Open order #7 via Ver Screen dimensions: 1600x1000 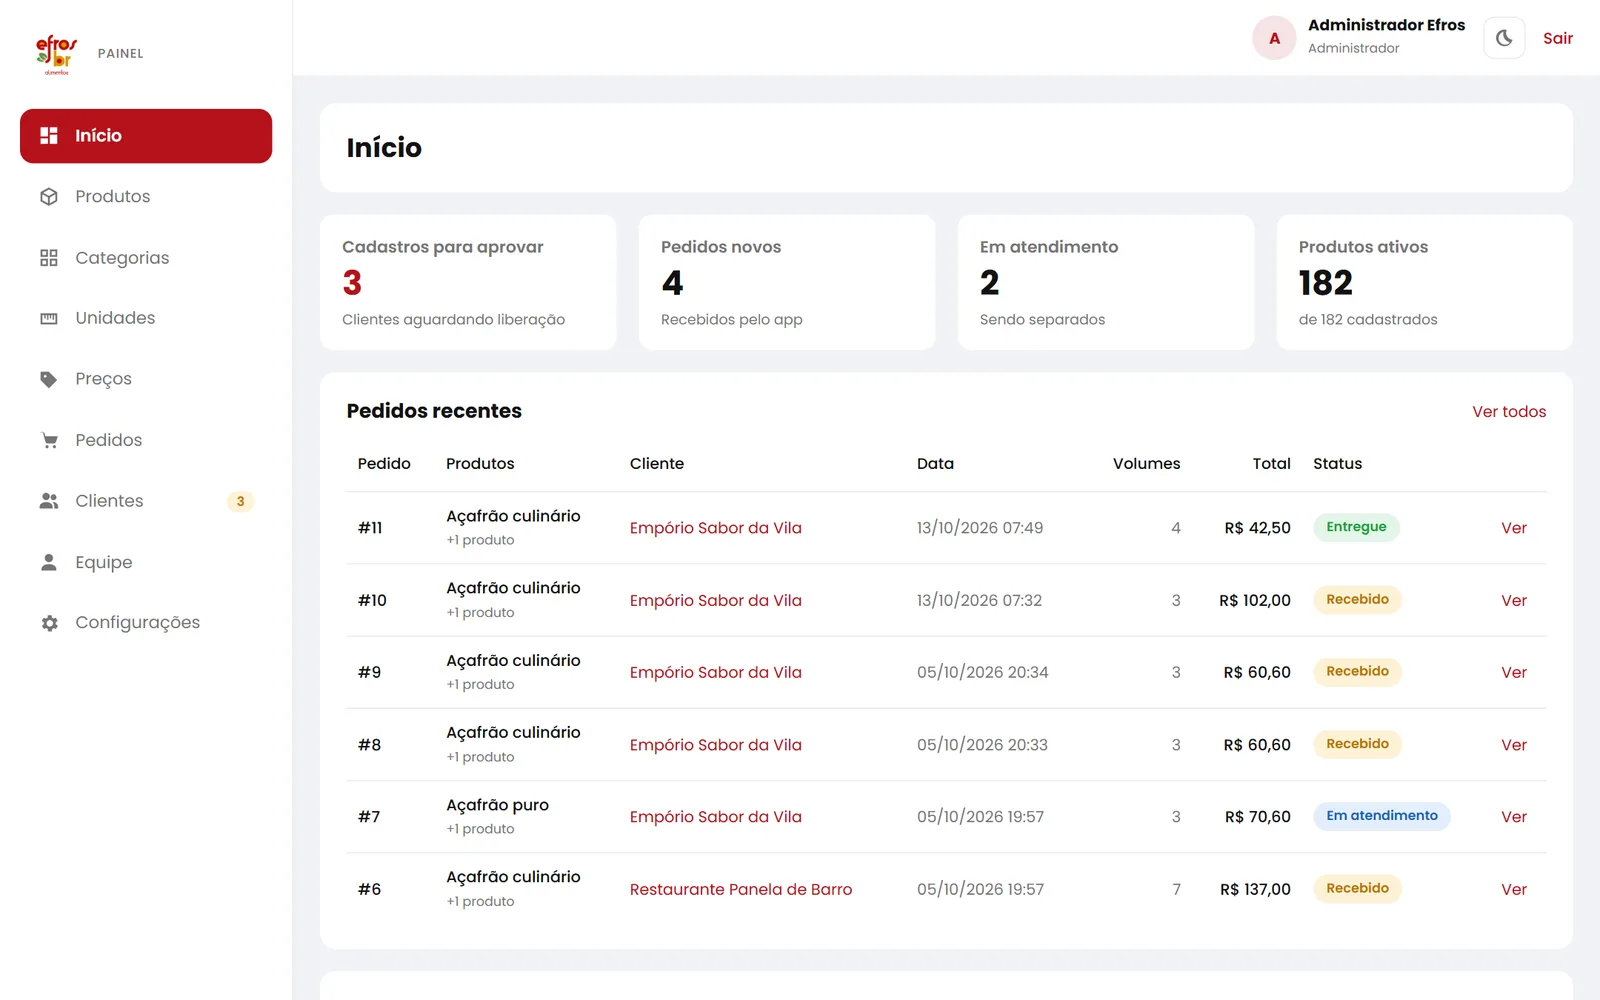1514,817
